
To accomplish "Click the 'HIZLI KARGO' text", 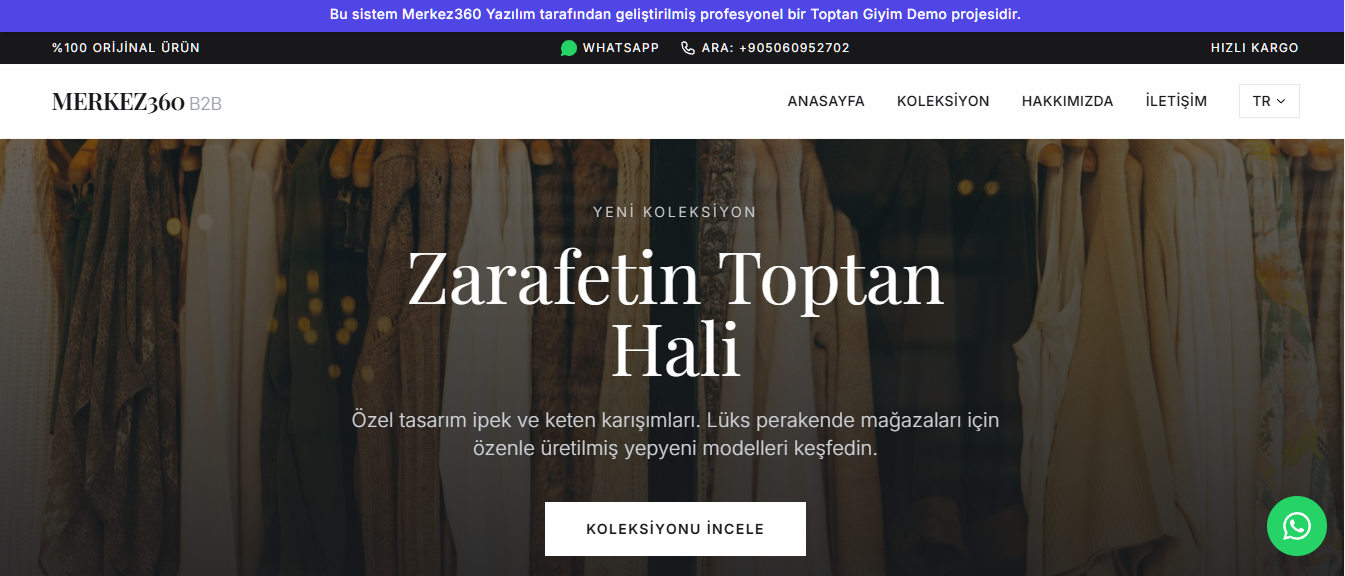I will 1254,48.
